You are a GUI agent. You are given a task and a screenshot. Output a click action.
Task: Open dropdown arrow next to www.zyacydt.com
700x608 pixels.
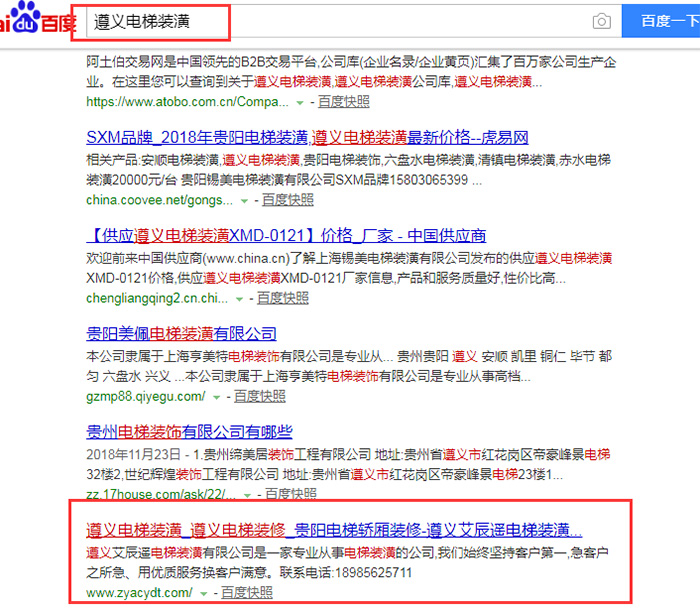(206, 593)
